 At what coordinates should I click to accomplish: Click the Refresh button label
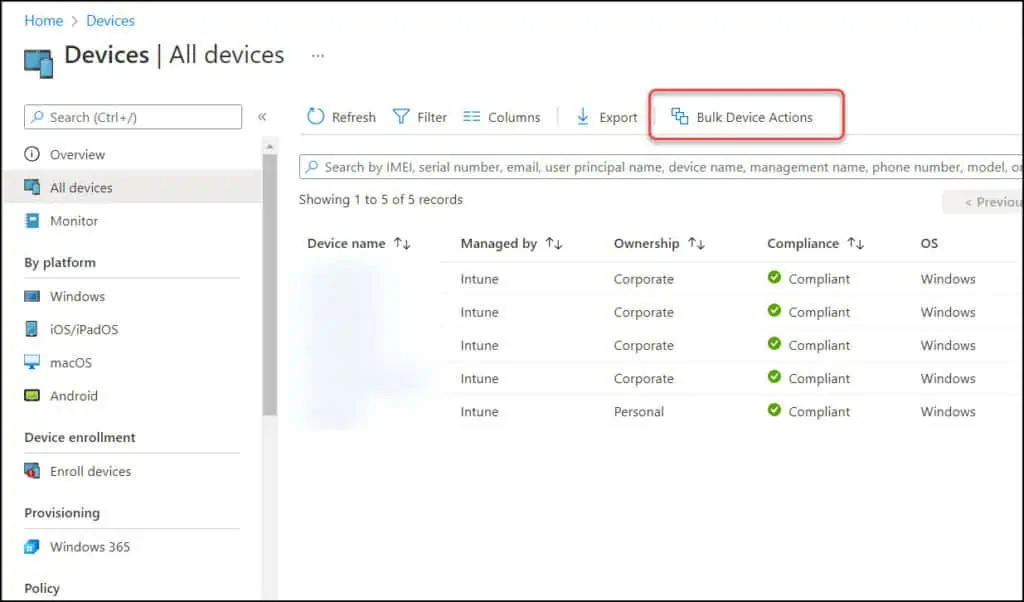(x=353, y=118)
